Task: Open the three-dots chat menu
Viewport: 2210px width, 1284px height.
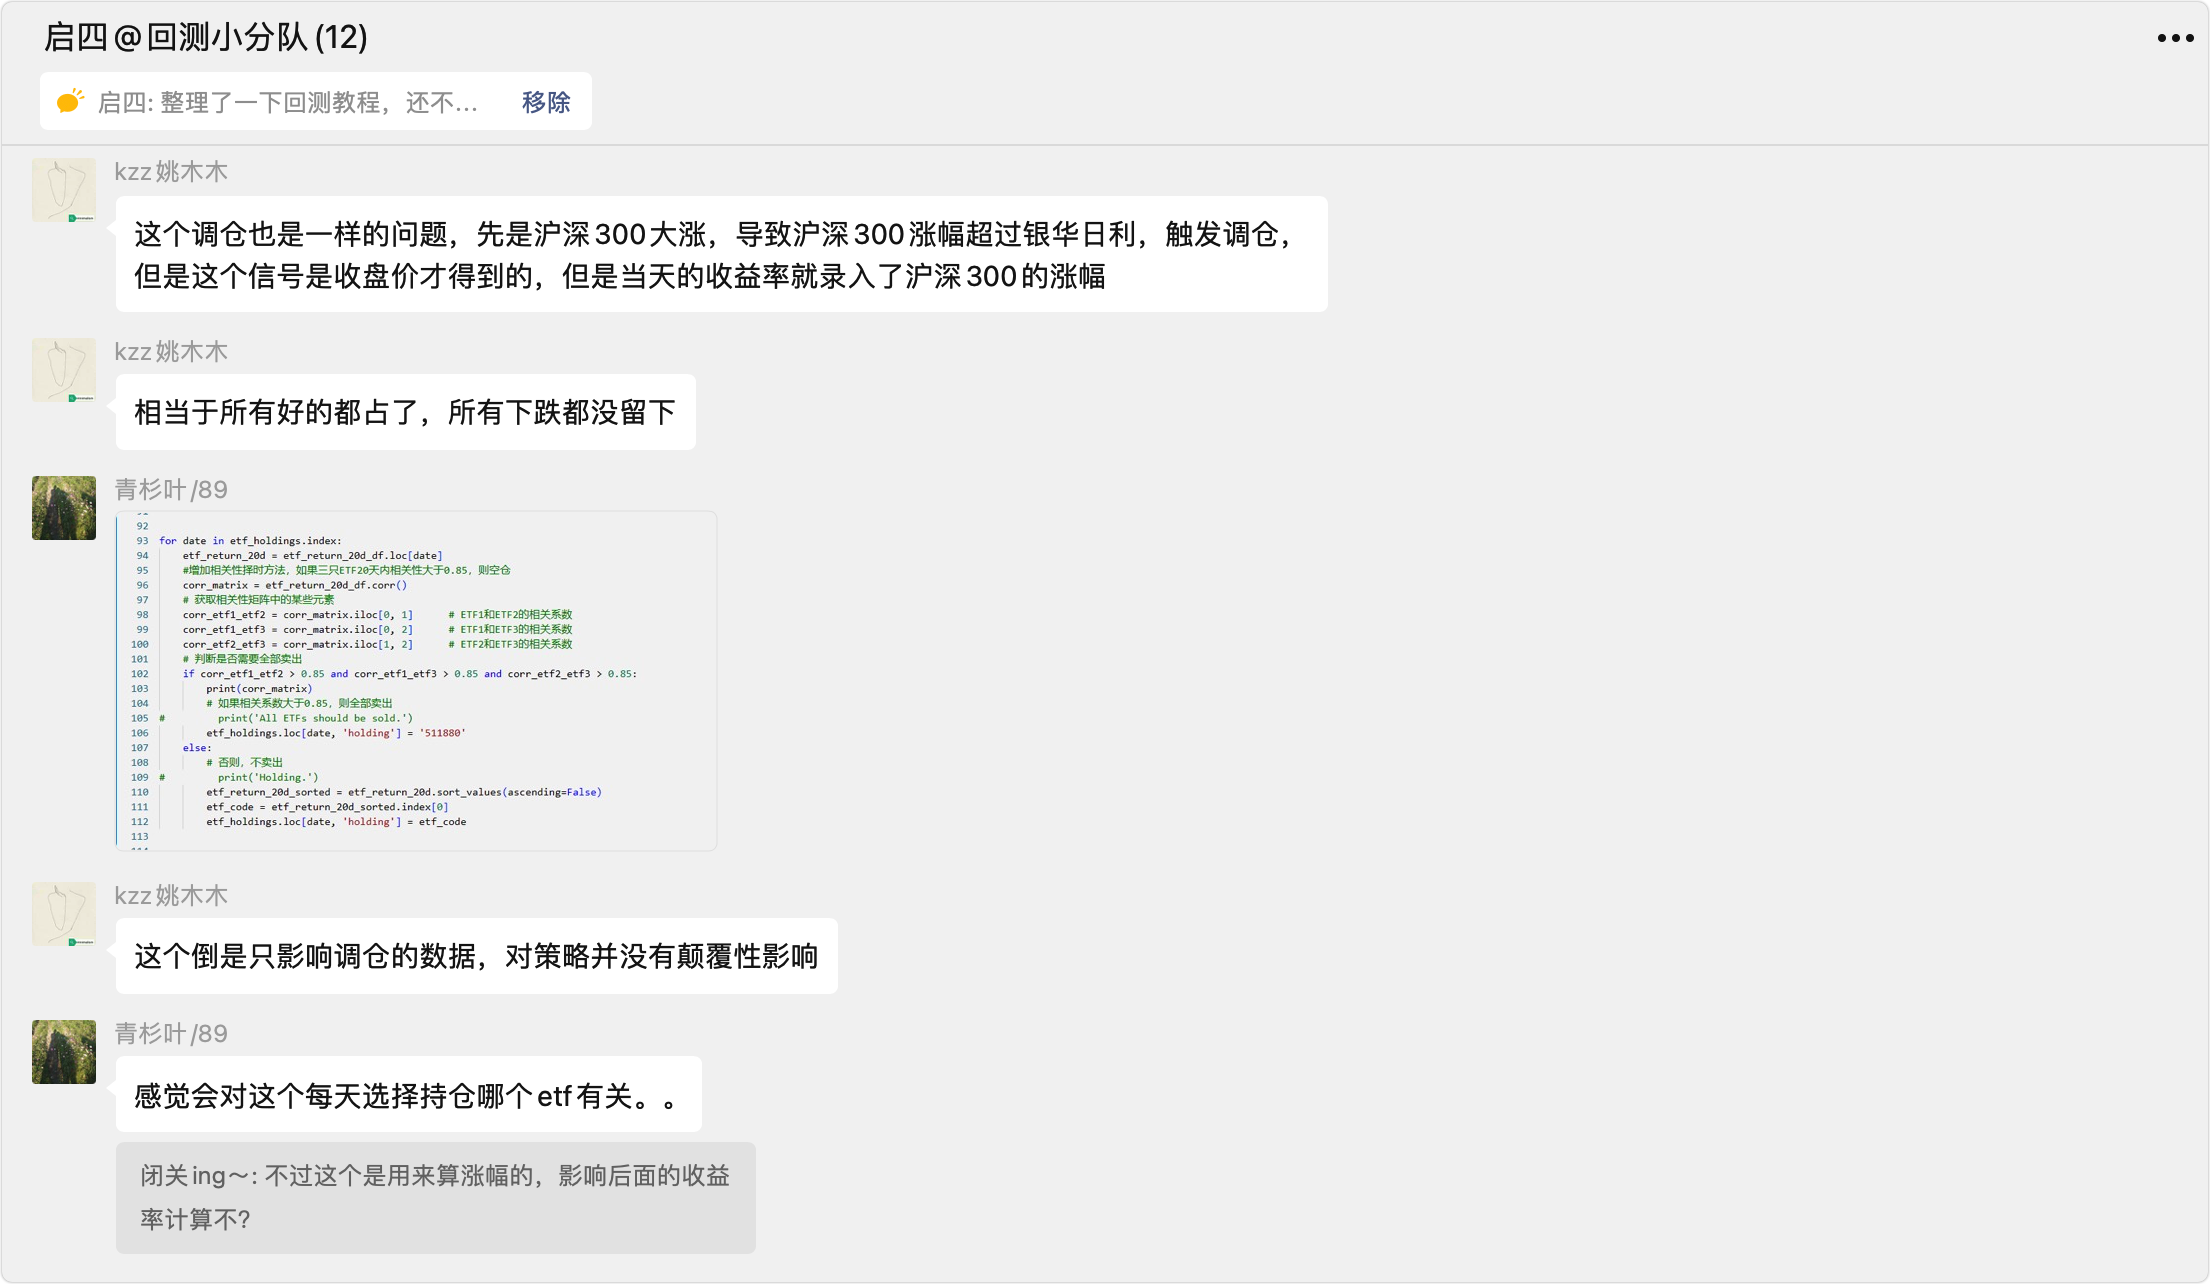Action: (x=2175, y=38)
